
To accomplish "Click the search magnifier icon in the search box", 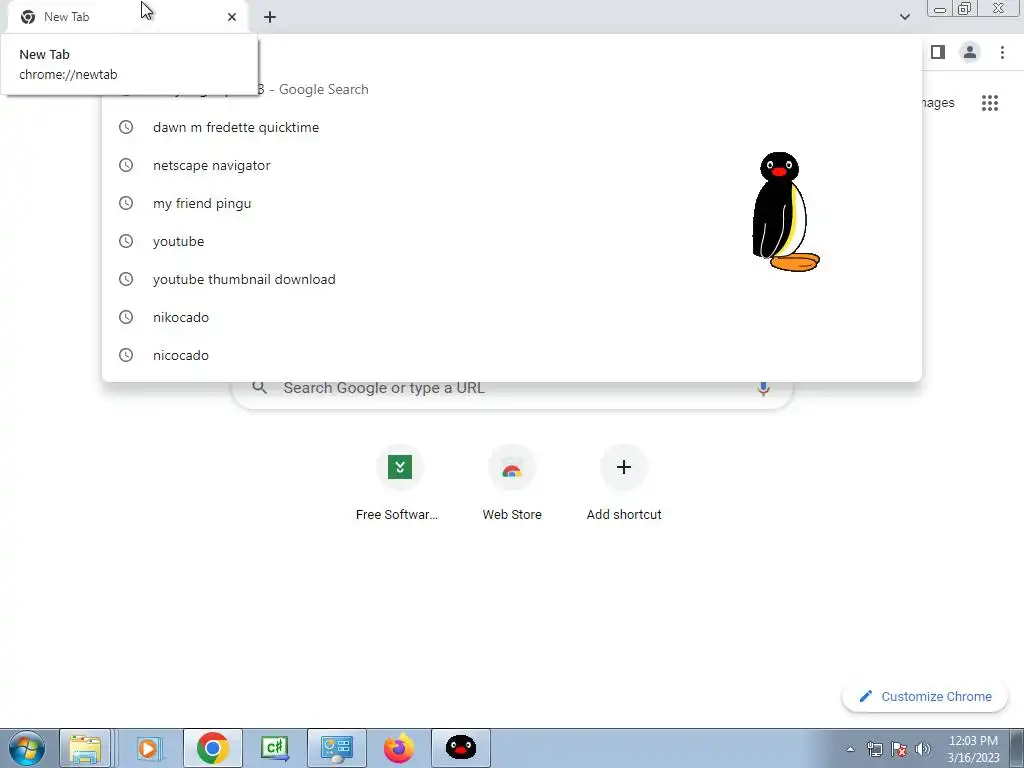I will coord(259,388).
